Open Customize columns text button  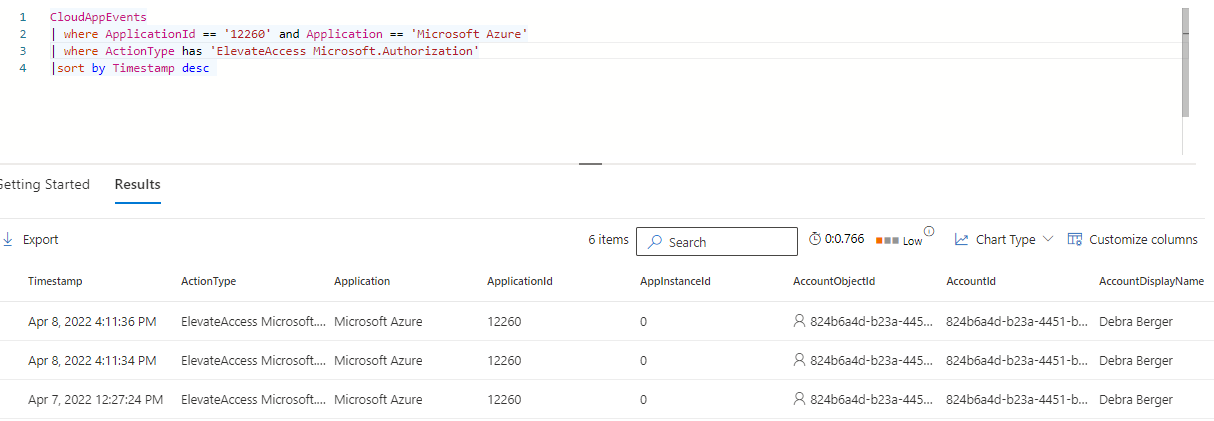[1143, 240]
